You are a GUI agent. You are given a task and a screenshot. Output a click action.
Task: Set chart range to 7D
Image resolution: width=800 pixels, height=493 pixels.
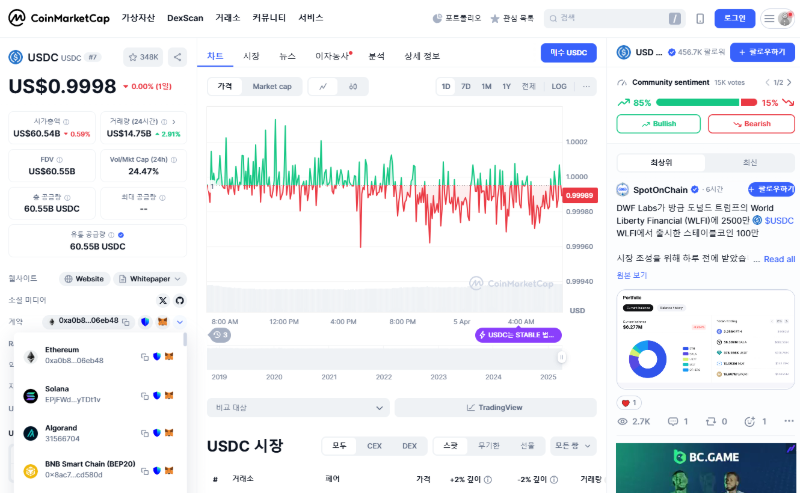point(466,86)
